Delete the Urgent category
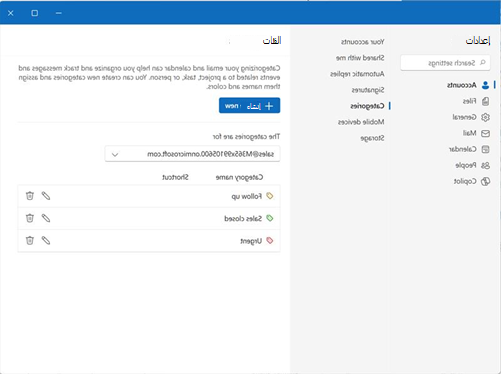 30,240
